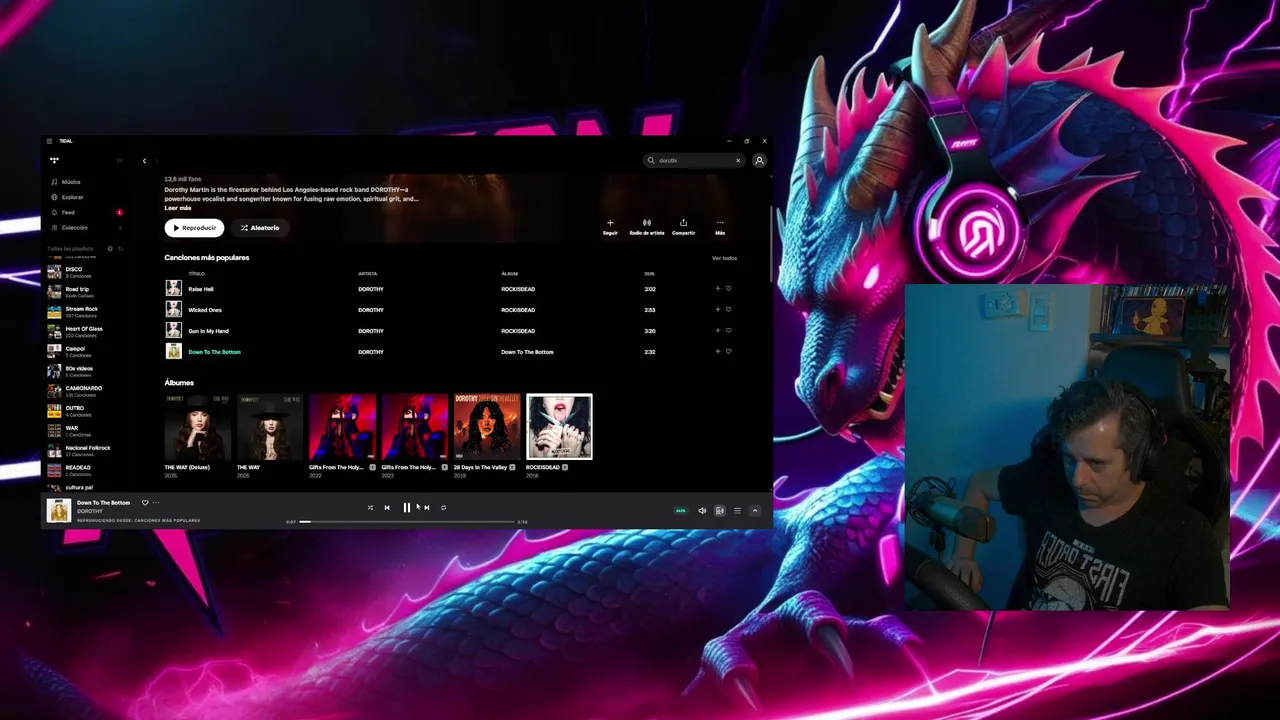Skip to next track
This screenshot has width=1280, height=720.
(427, 508)
